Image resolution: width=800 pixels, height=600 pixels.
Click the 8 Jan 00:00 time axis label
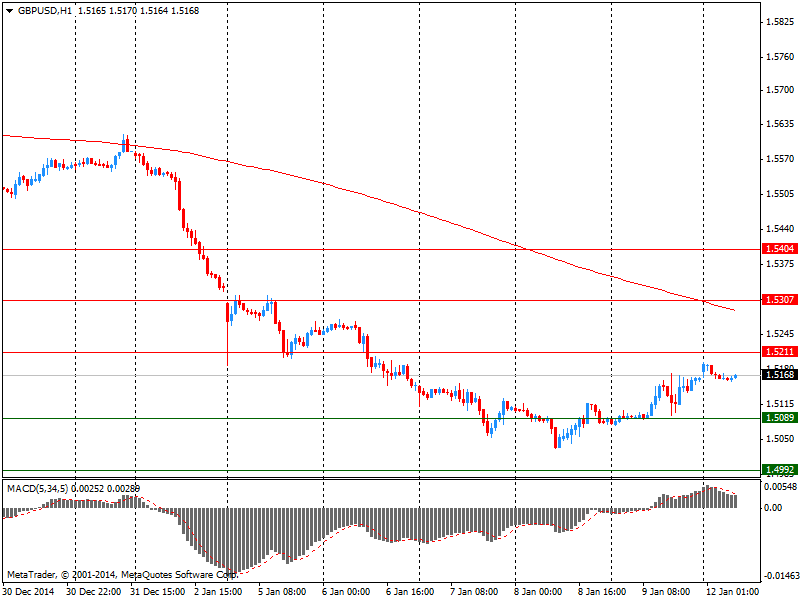(538, 591)
